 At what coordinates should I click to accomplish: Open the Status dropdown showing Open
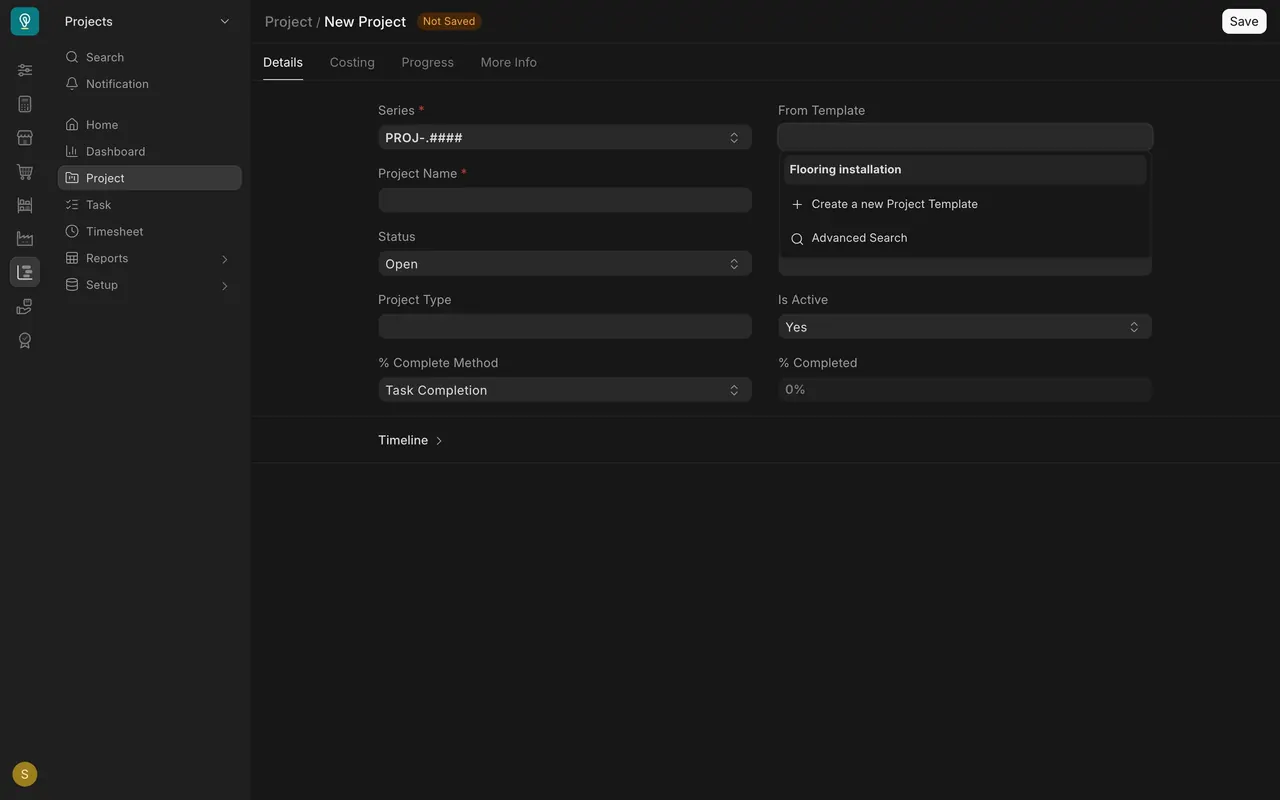click(565, 264)
